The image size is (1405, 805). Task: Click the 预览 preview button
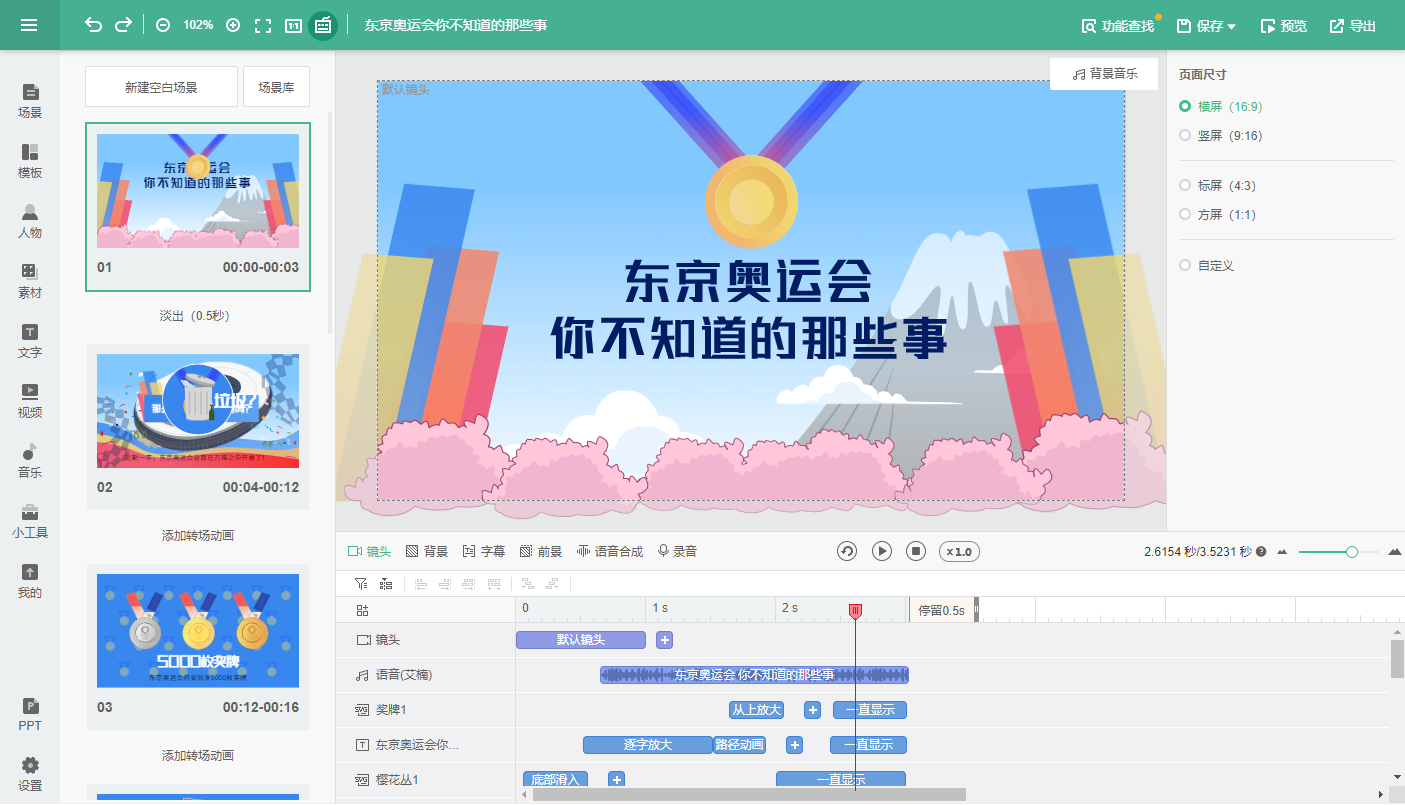click(1283, 26)
